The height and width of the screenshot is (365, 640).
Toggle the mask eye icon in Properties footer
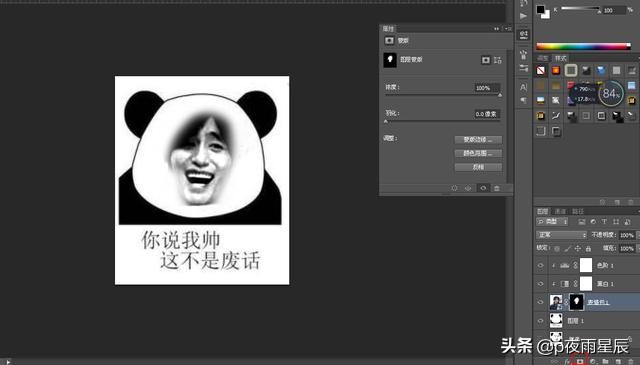click(x=483, y=188)
